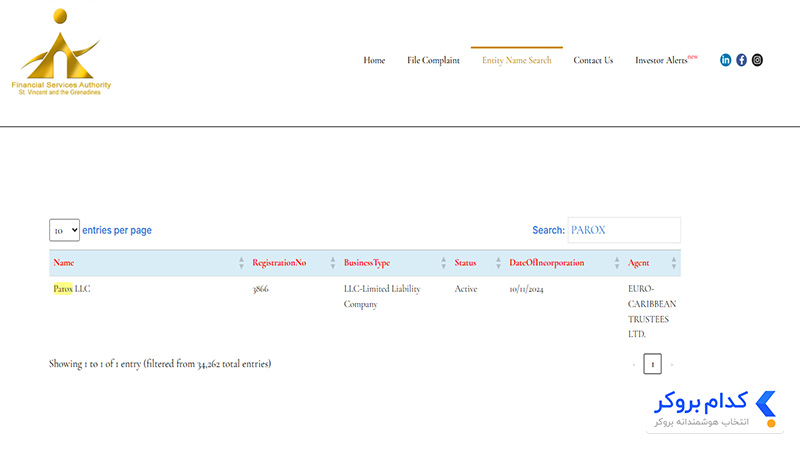This screenshot has height=450, width=800.
Task: Select Entity Name Search tab
Action: coord(517,60)
